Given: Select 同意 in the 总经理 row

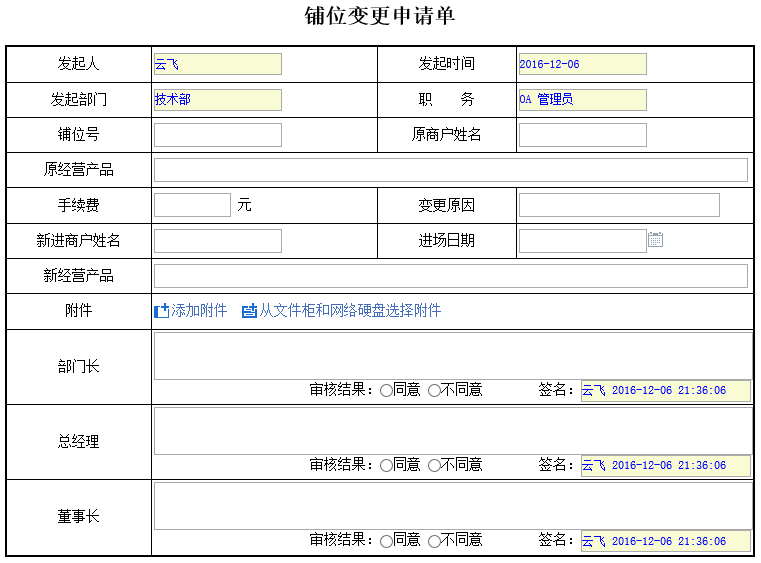Looking at the screenshot, I should [386, 465].
